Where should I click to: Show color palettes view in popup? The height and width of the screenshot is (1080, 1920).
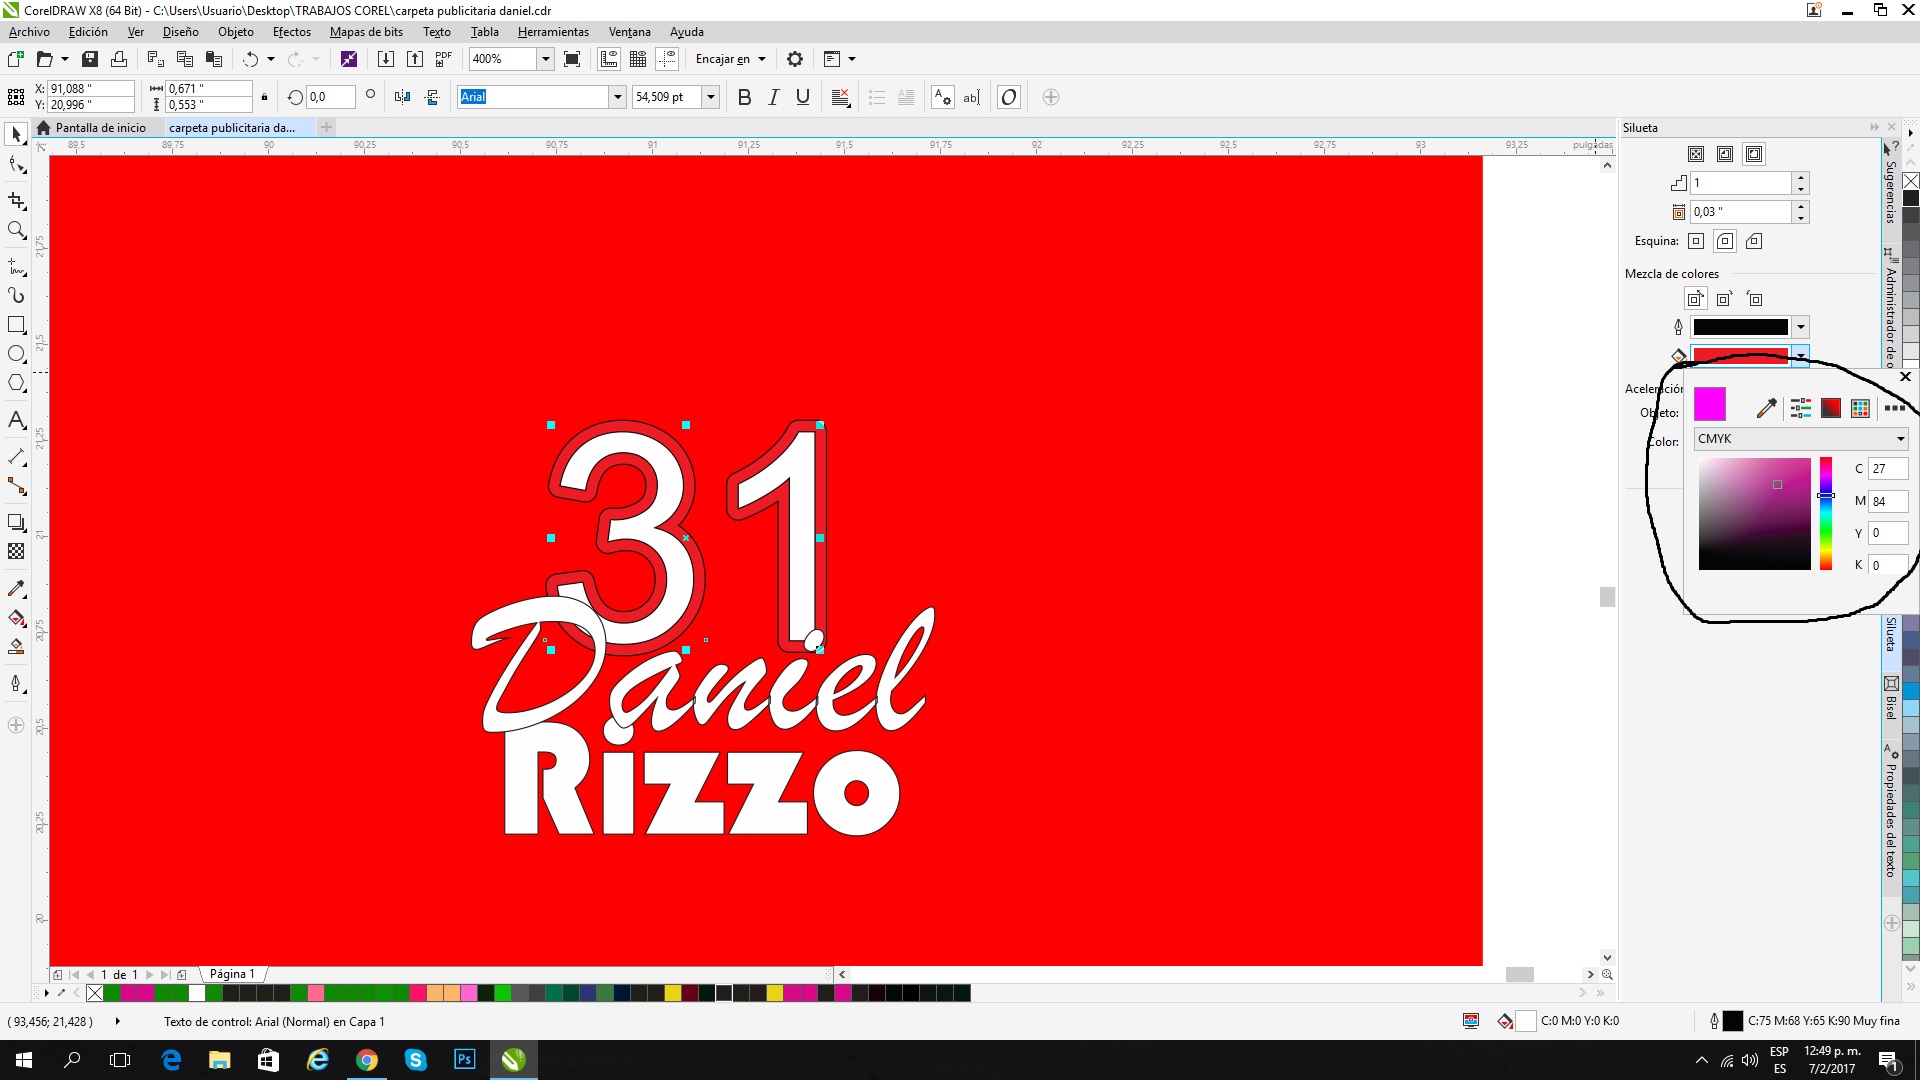1860,408
